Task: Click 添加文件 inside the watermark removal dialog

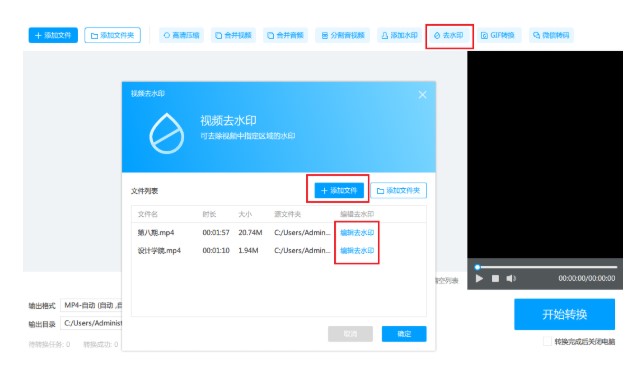Action: point(339,190)
